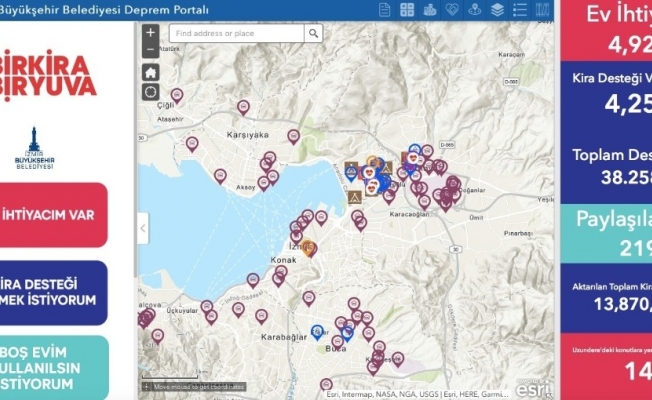Open the layers list widget
This screenshot has height=400, width=652.
tap(497, 10)
